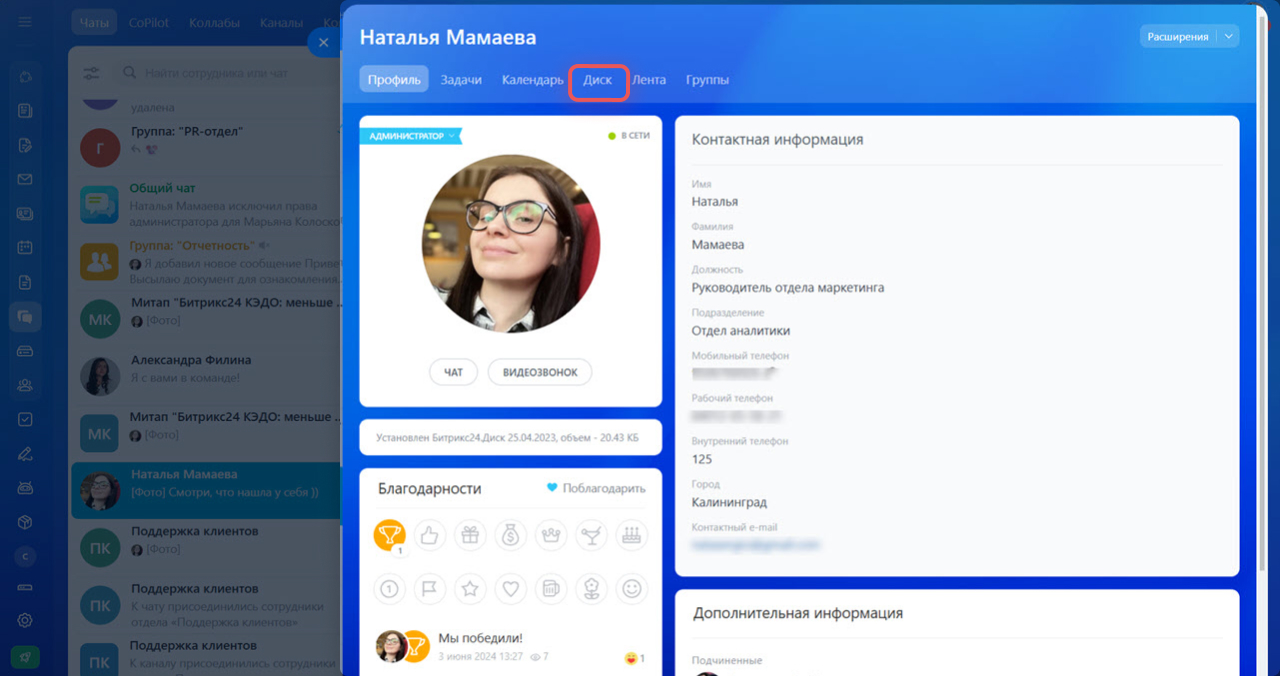Open the CoPilot tab in messenger
1280x676 pixels.
point(149,22)
